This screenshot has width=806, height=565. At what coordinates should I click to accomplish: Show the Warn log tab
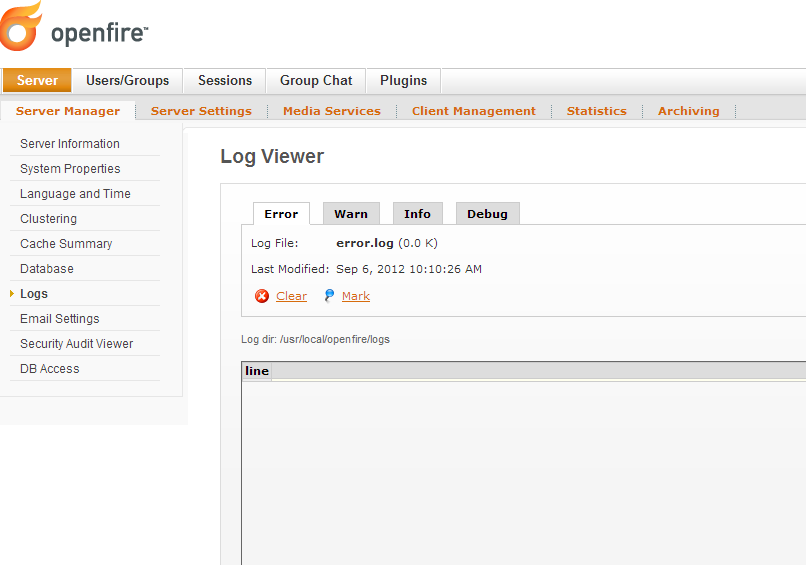pyautogui.click(x=351, y=214)
